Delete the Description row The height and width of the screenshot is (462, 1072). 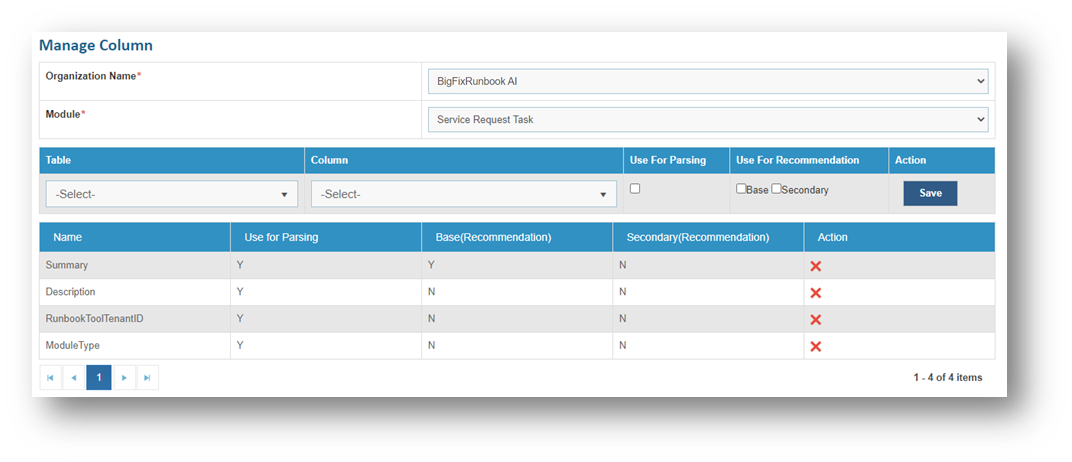pyautogui.click(x=815, y=293)
